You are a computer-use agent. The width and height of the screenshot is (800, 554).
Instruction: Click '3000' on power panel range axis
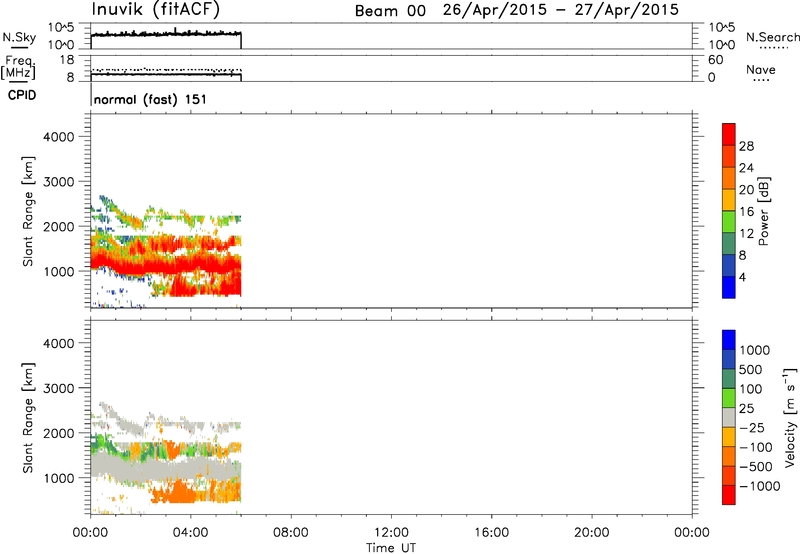[58, 182]
